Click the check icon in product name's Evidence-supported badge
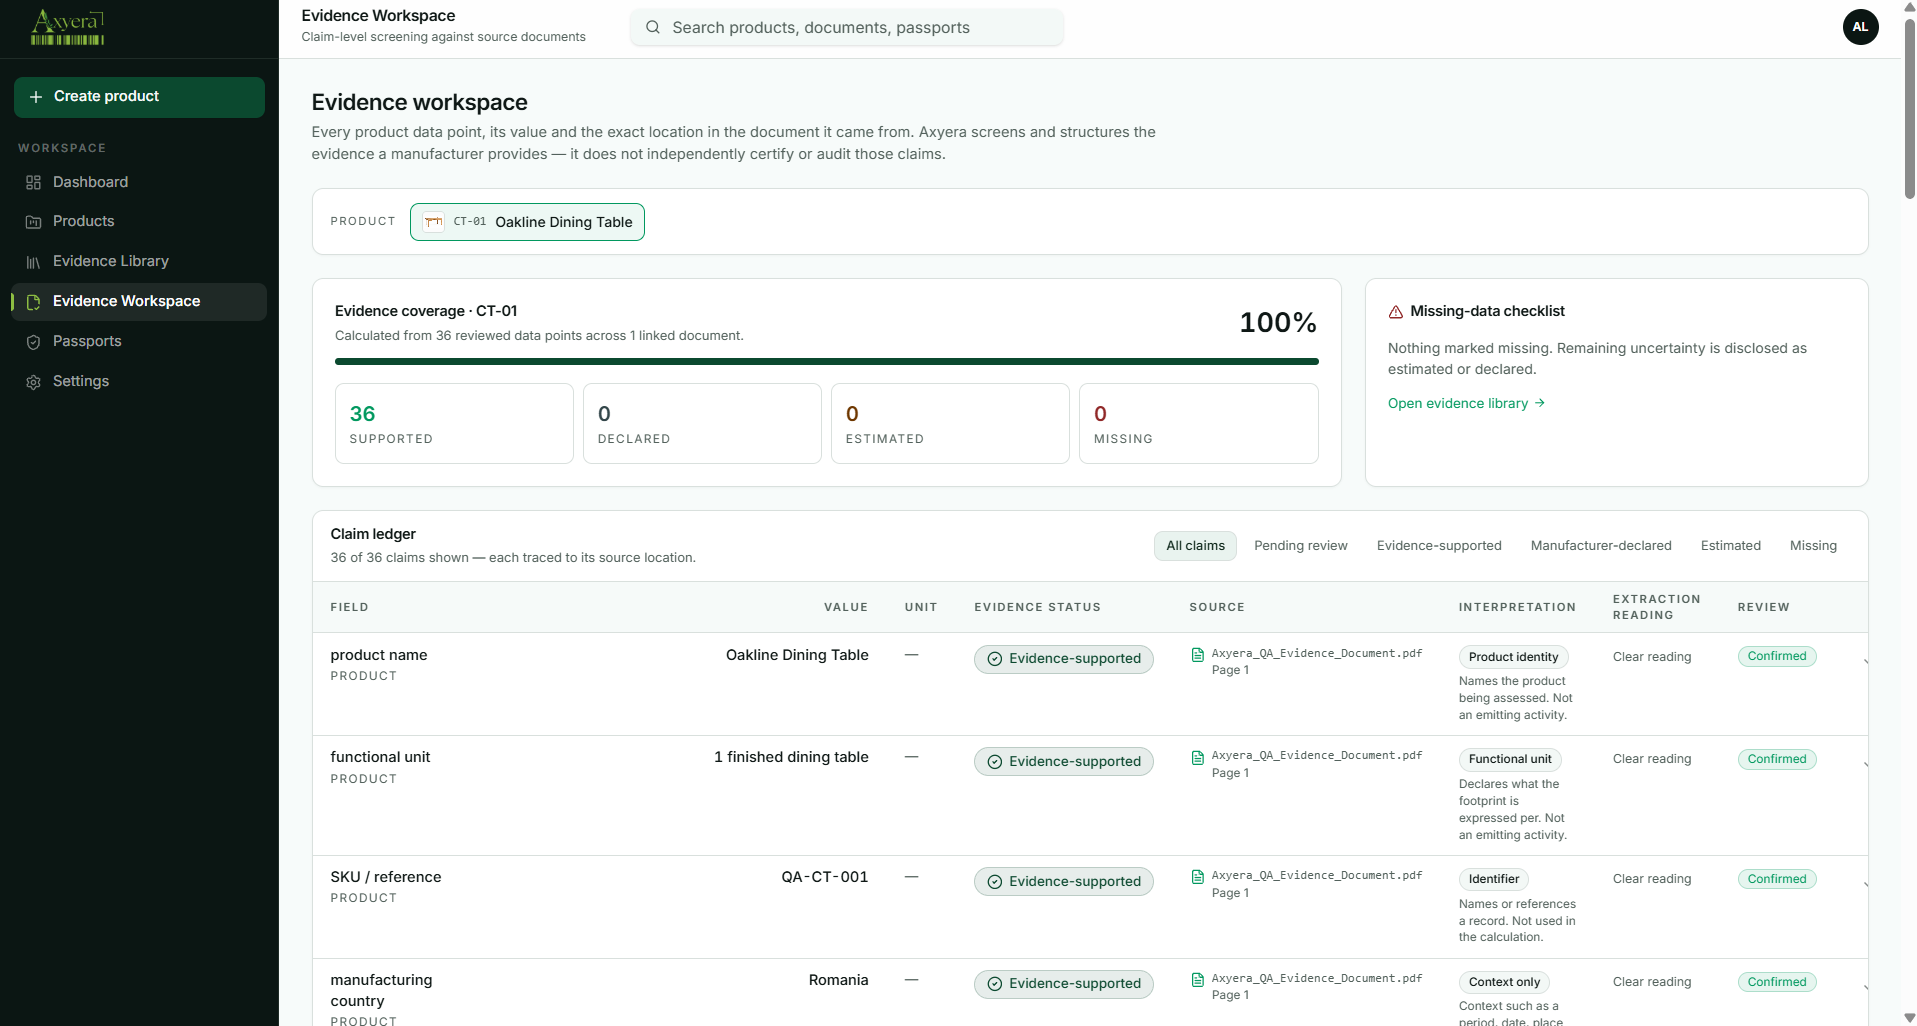The height and width of the screenshot is (1026, 1917). (995, 659)
